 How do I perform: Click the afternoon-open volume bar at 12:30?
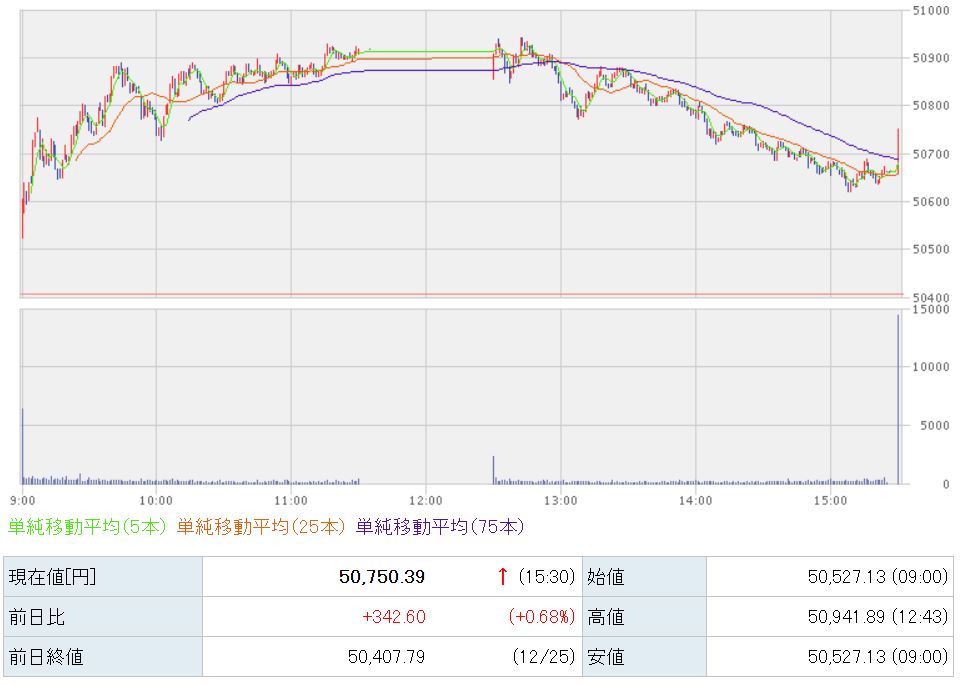click(493, 470)
